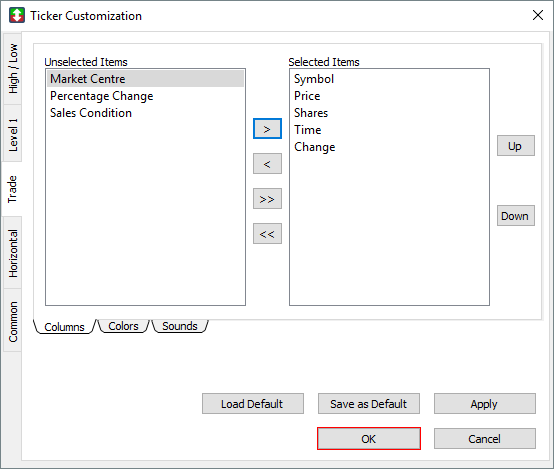Open the Horizontal side tab
Image resolution: width=554 pixels, height=469 pixels.
click(x=13, y=253)
